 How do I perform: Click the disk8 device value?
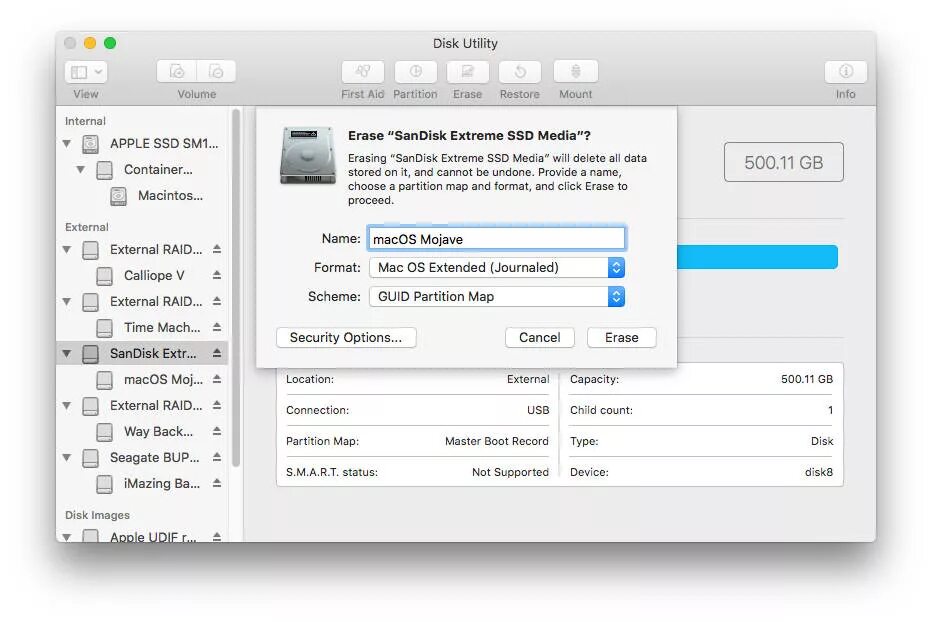point(818,472)
